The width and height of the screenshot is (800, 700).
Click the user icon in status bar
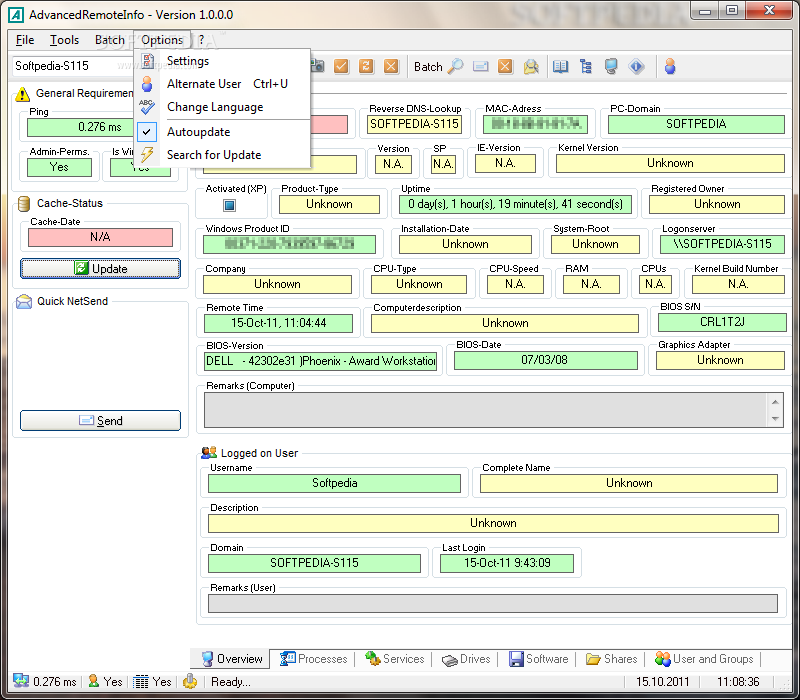click(93, 681)
